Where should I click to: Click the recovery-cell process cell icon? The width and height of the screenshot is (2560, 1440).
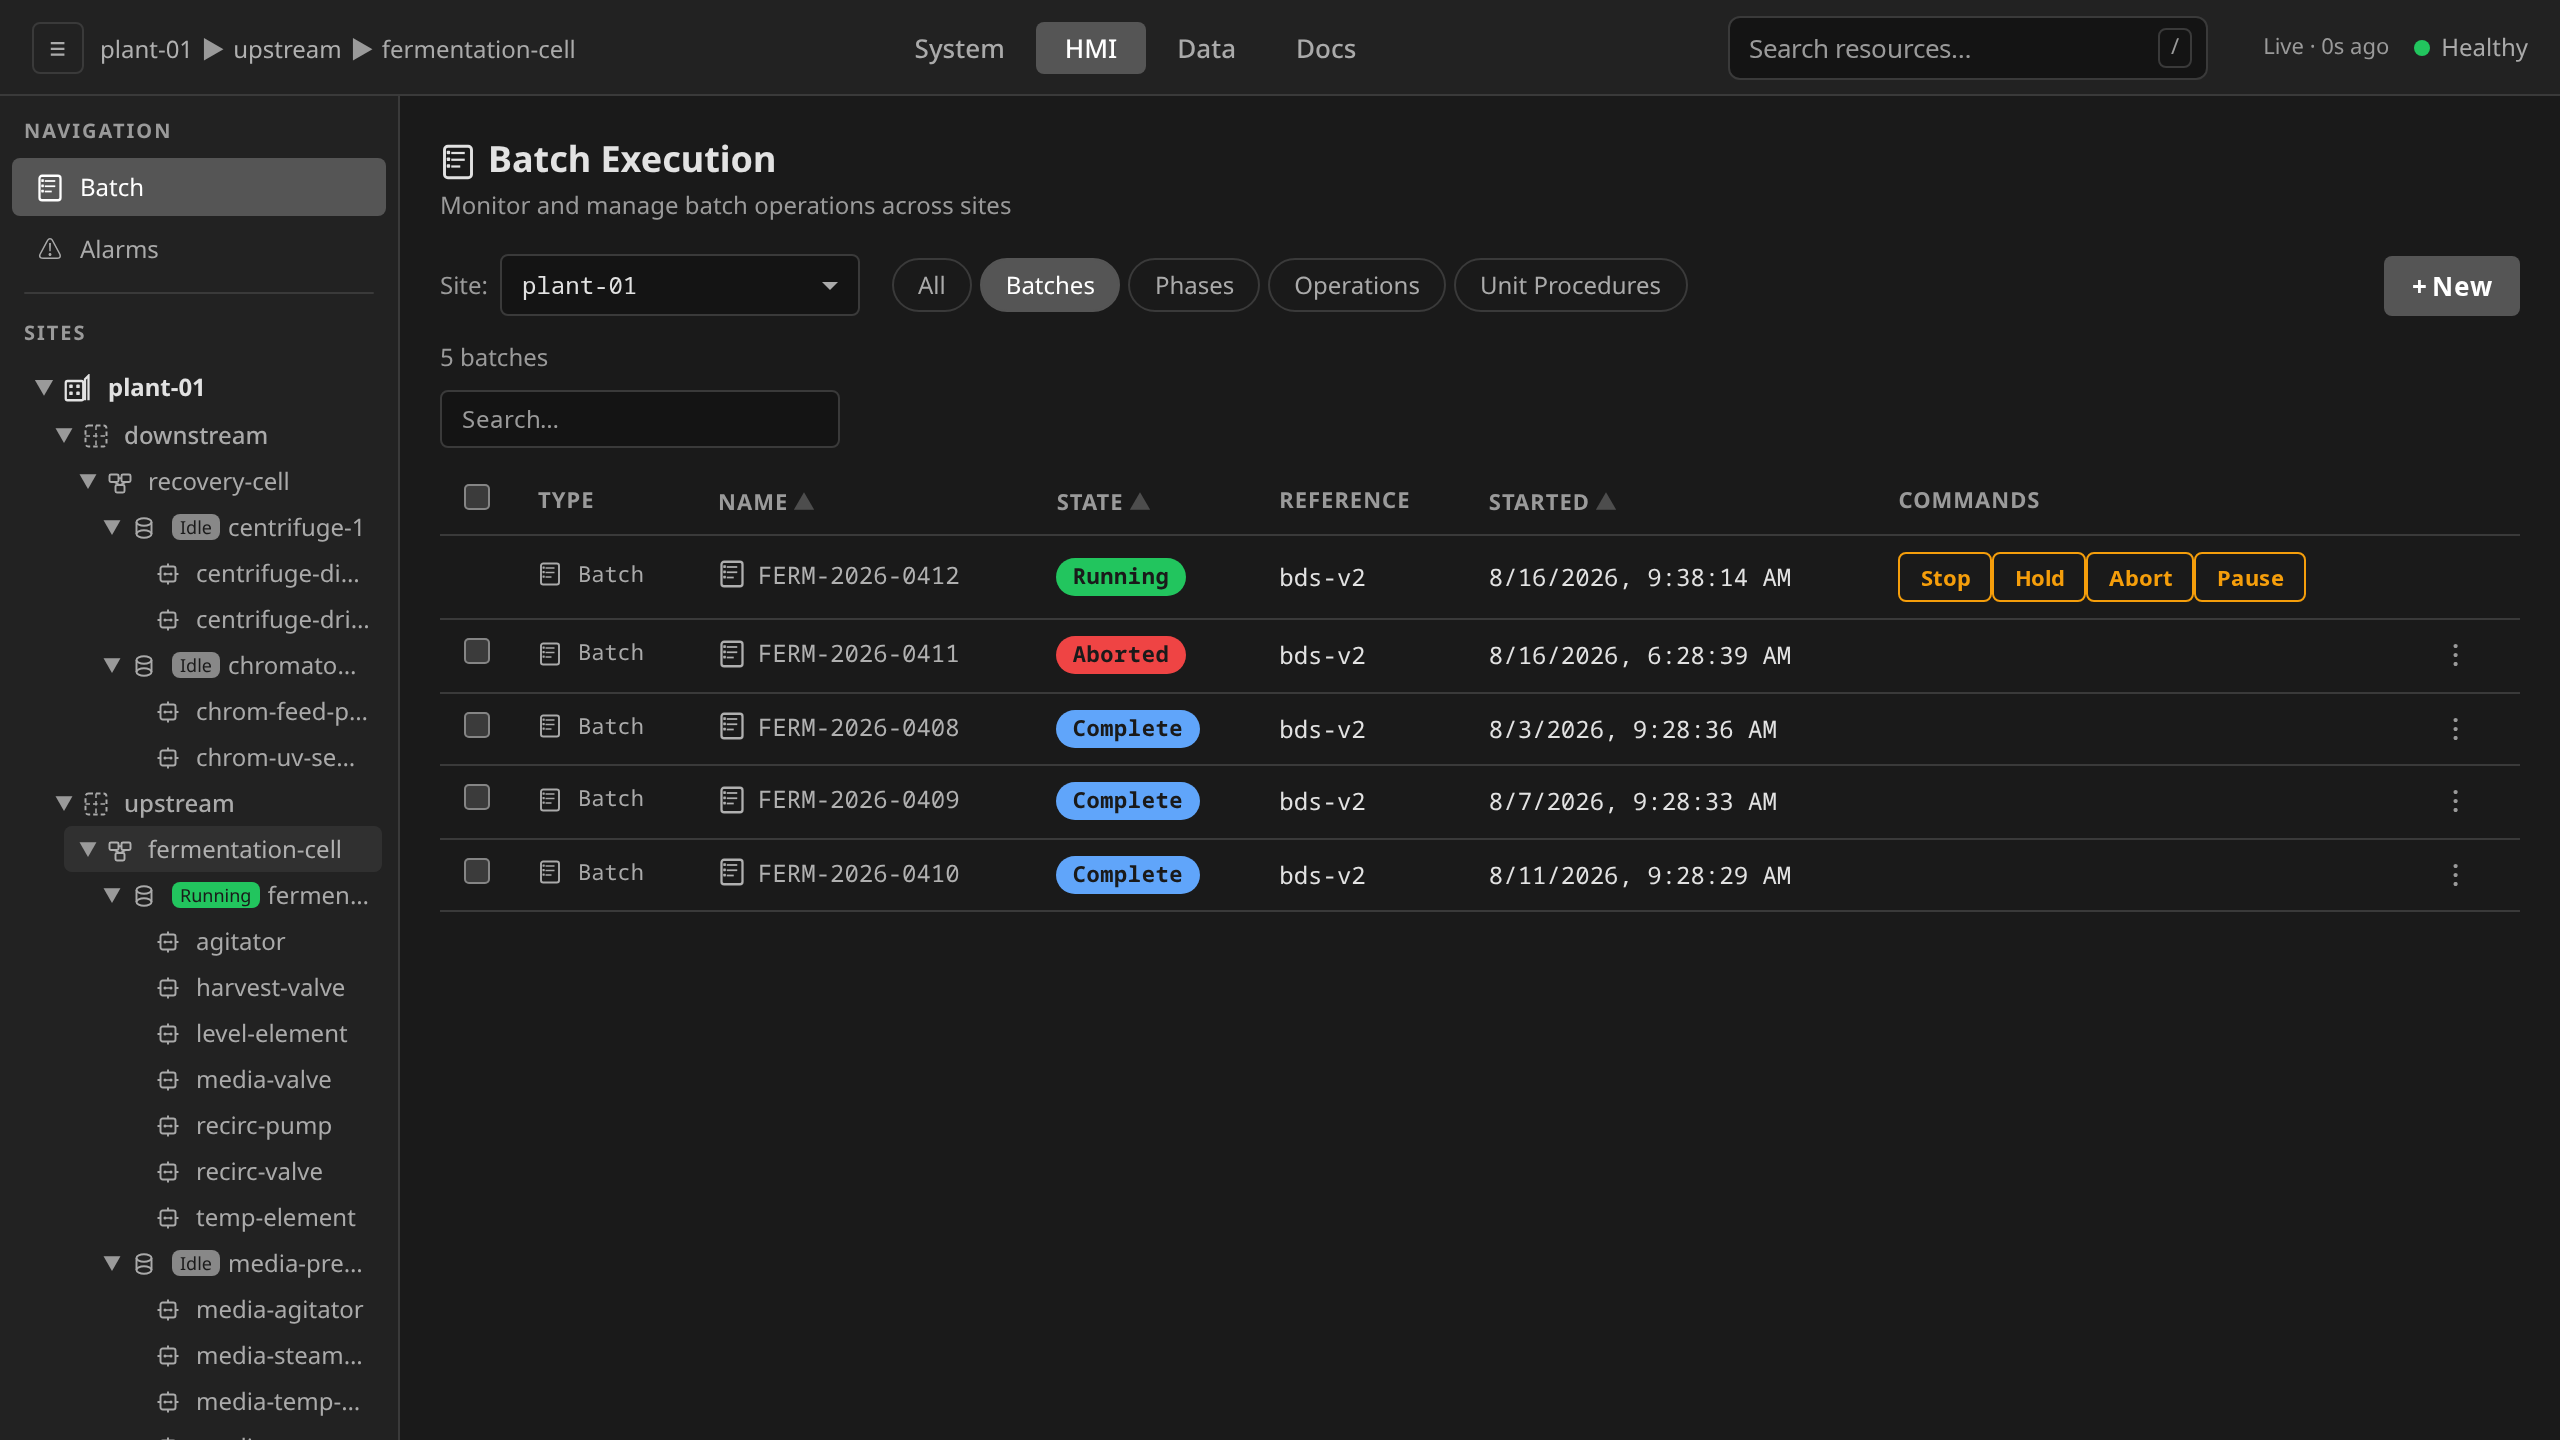(x=120, y=482)
